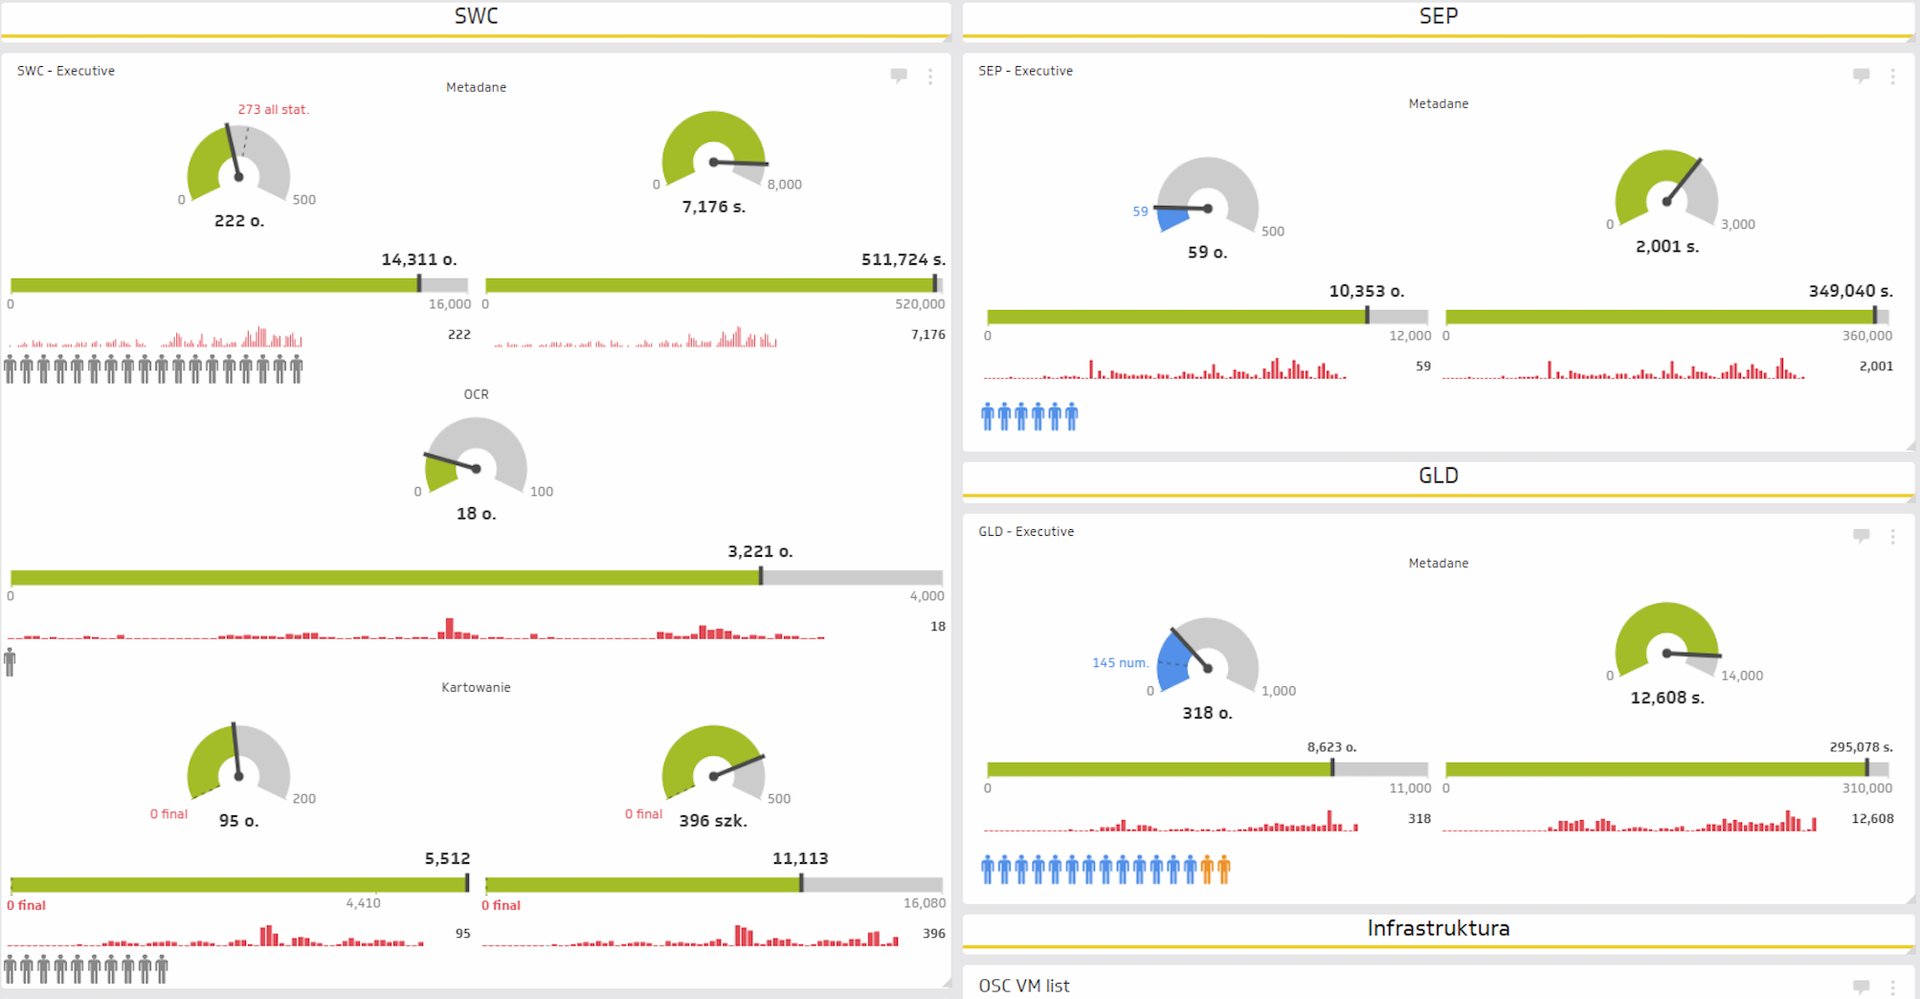Open the SWC - Executive panel options menu

[x=930, y=76]
